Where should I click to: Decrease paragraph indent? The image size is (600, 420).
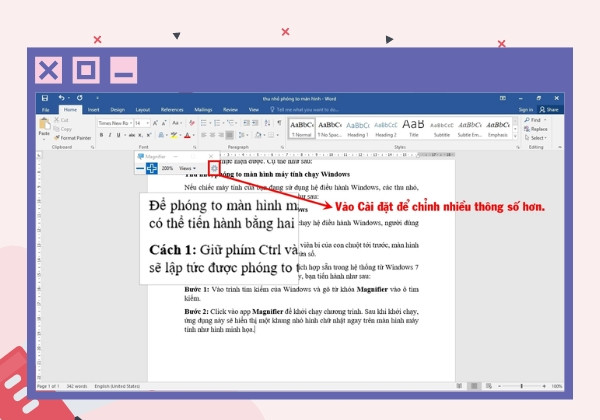pos(246,123)
